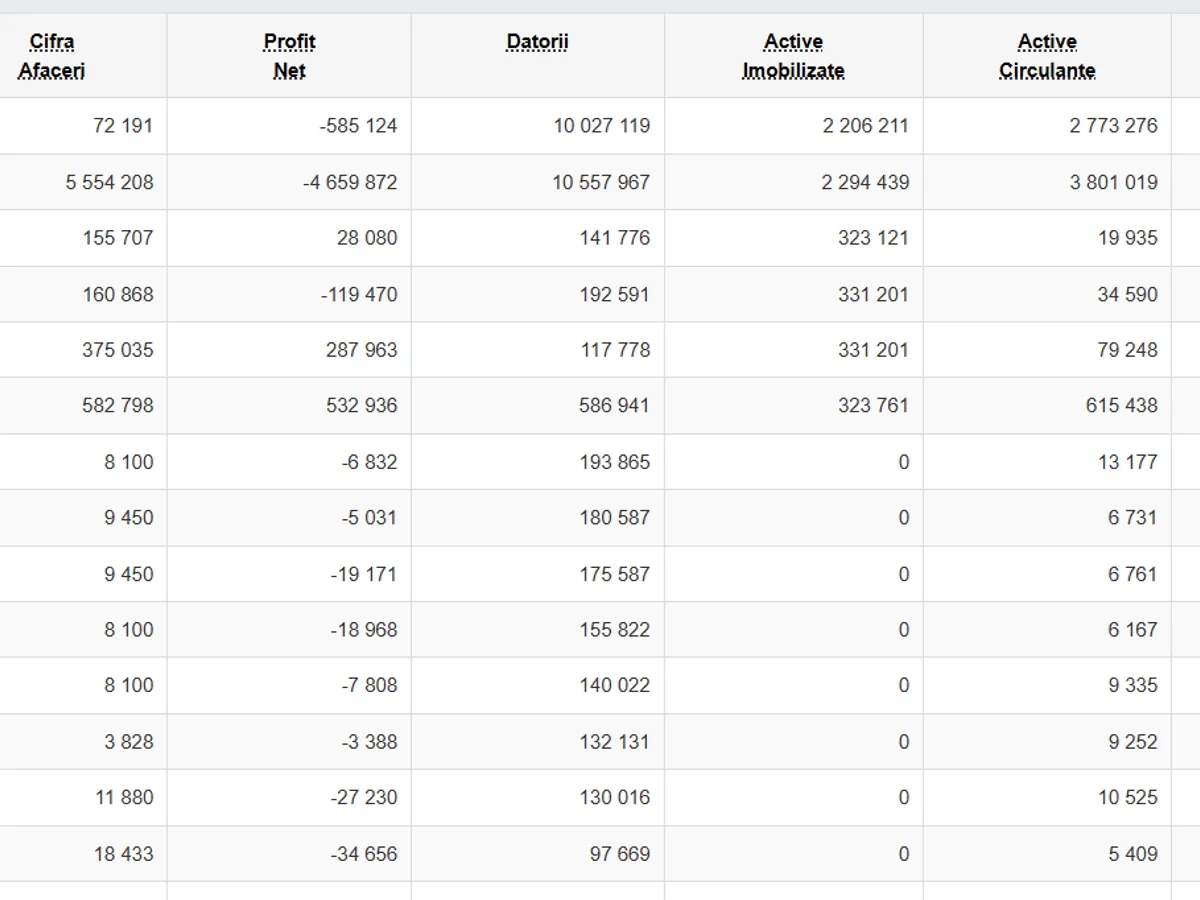The height and width of the screenshot is (900, 1200).
Task: Click the 72 191 Cifra Afaceri cell
Action: pyautogui.click(x=122, y=126)
